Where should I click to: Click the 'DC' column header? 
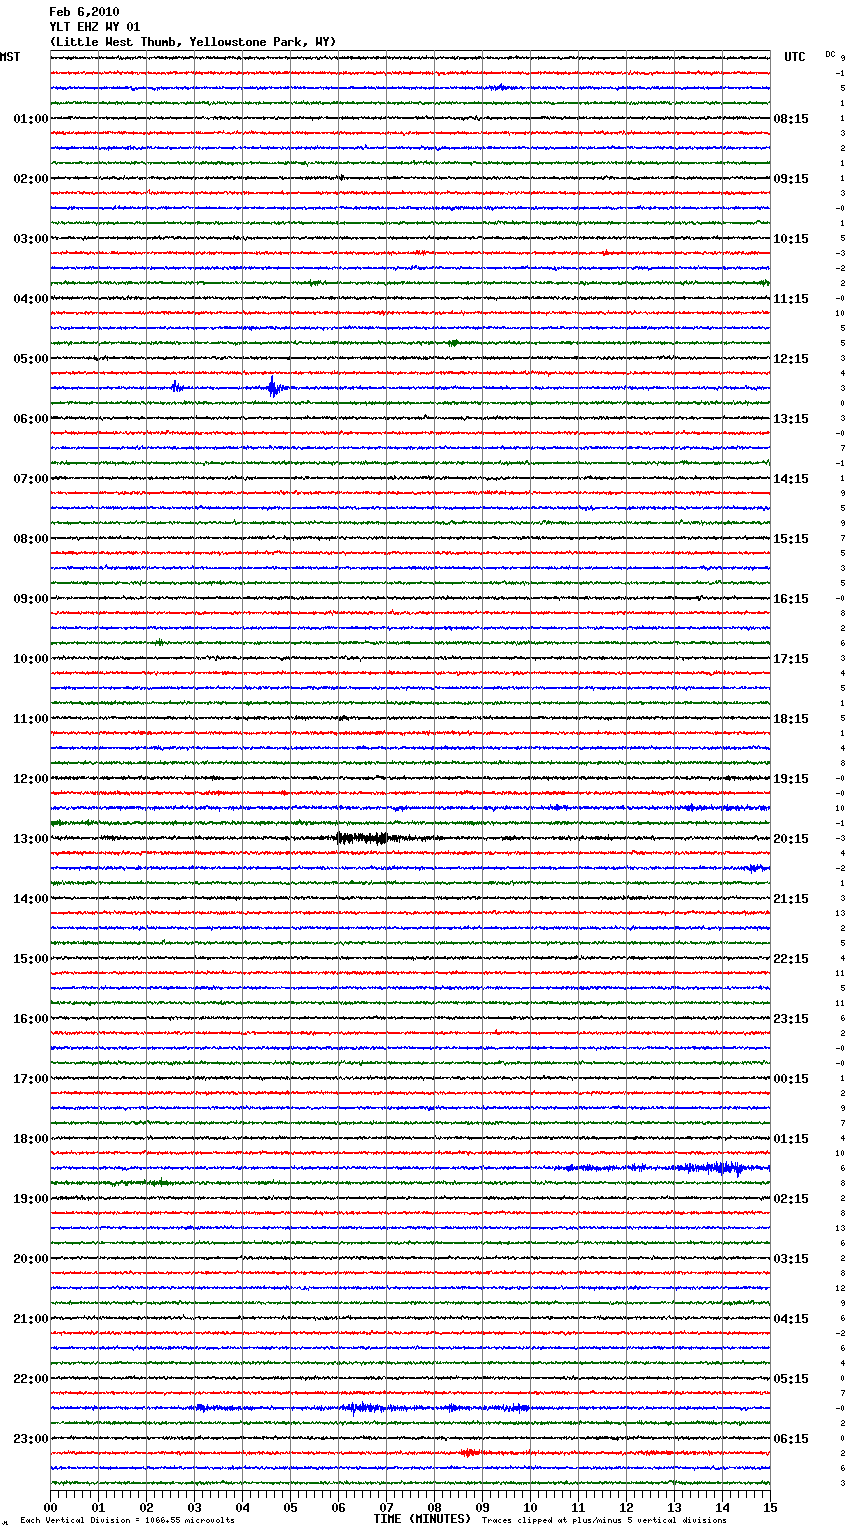click(830, 53)
